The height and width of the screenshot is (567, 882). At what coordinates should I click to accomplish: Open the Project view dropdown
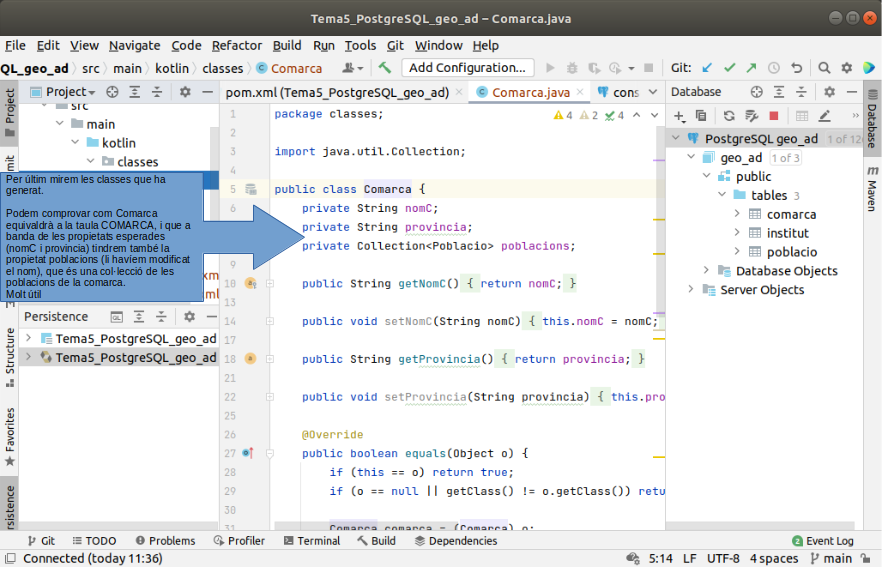(71, 92)
